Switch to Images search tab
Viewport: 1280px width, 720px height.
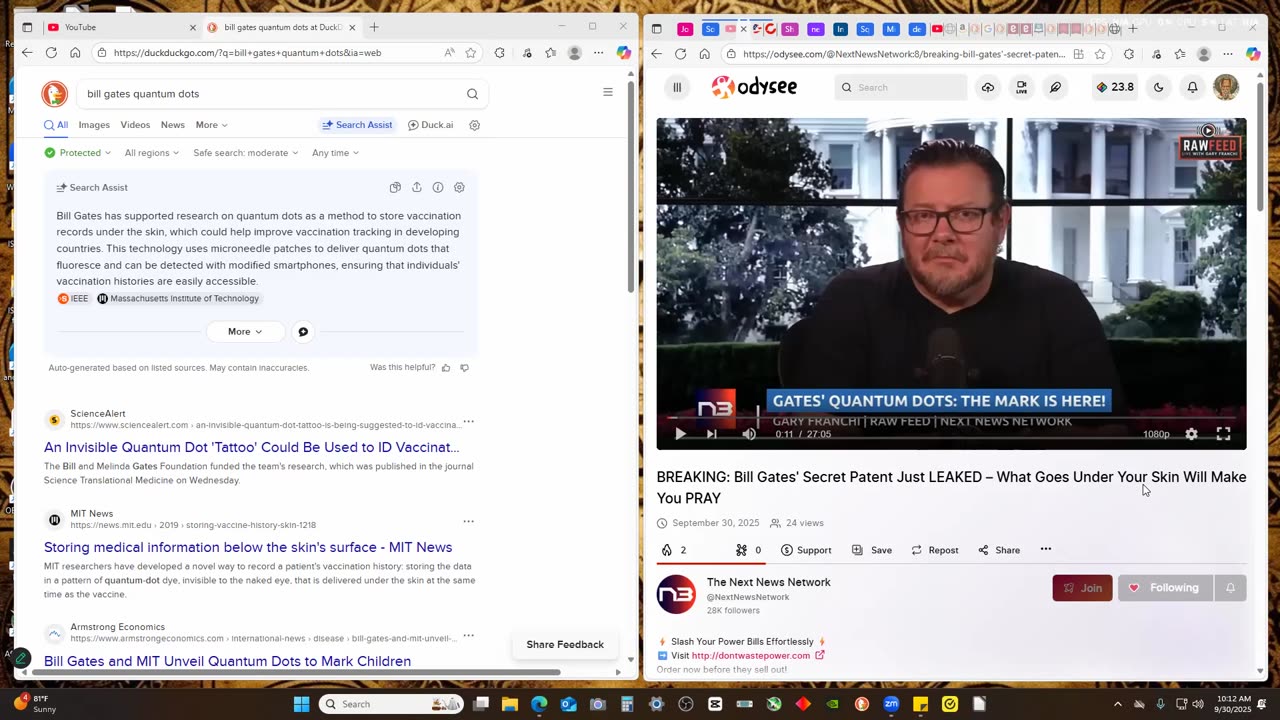point(94,125)
